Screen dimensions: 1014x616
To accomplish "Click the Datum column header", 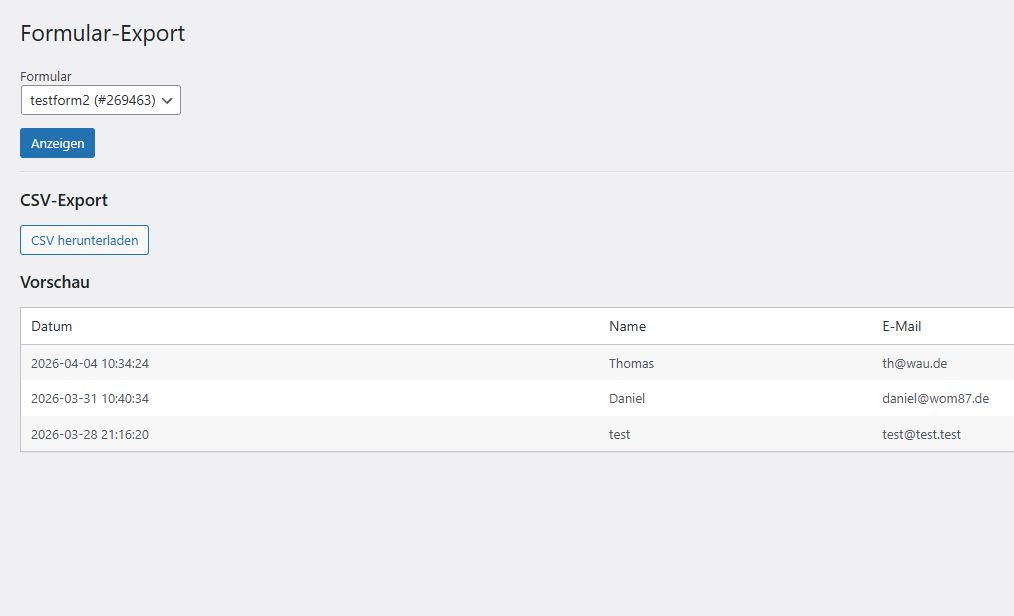I will pos(52,326).
